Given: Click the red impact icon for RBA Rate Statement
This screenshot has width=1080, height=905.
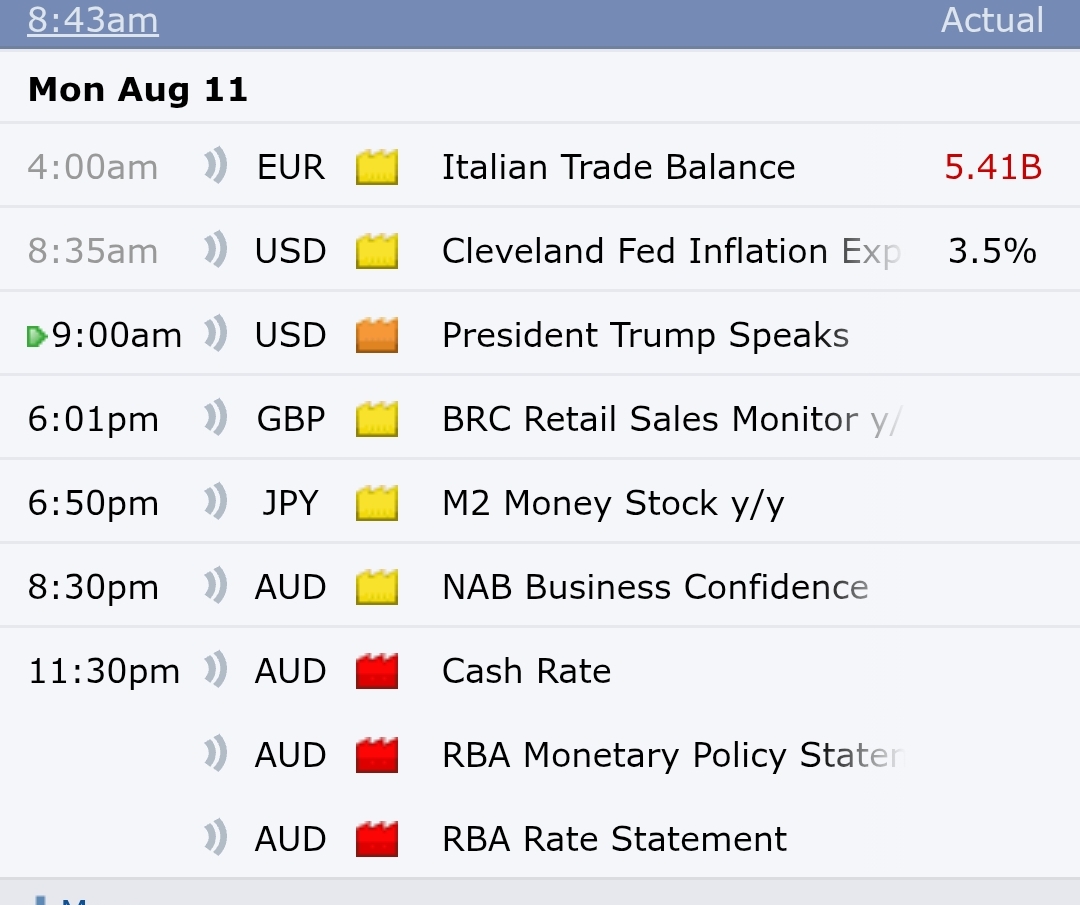Looking at the screenshot, I should (377, 839).
